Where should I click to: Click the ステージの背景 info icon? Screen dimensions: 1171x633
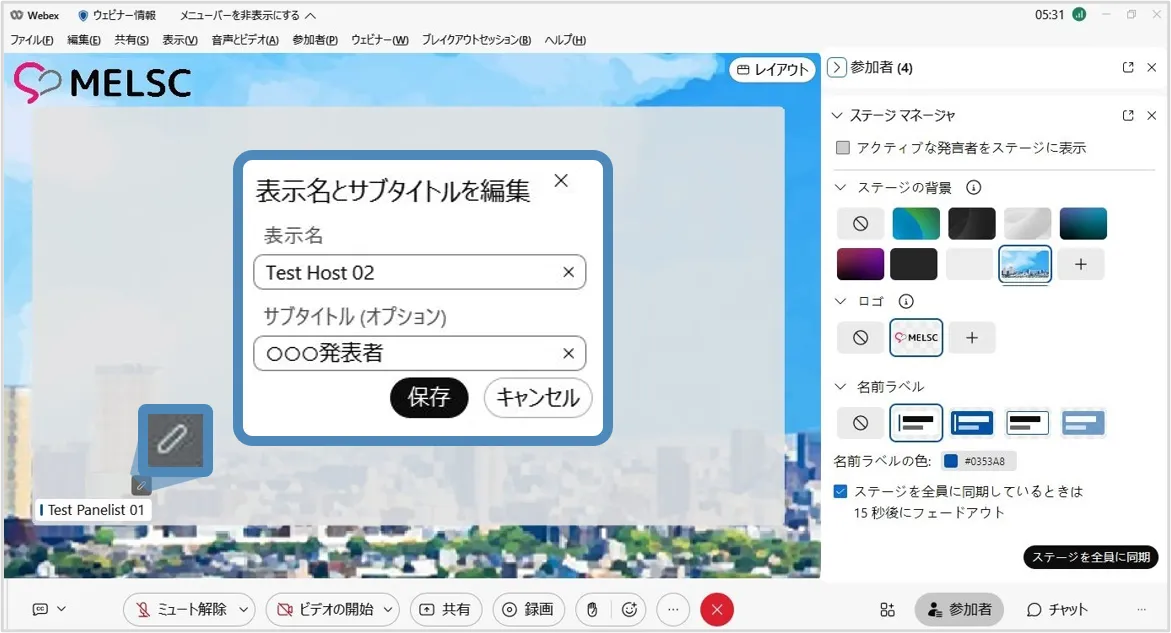(973, 187)
